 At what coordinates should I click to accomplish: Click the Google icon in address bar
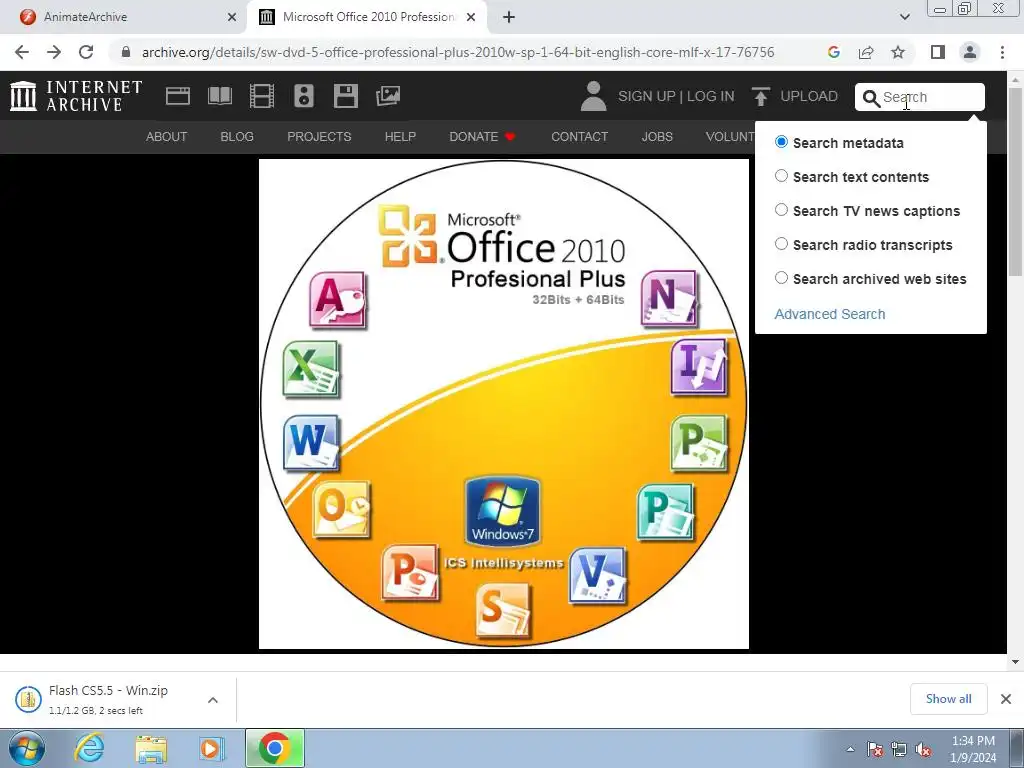833,52
